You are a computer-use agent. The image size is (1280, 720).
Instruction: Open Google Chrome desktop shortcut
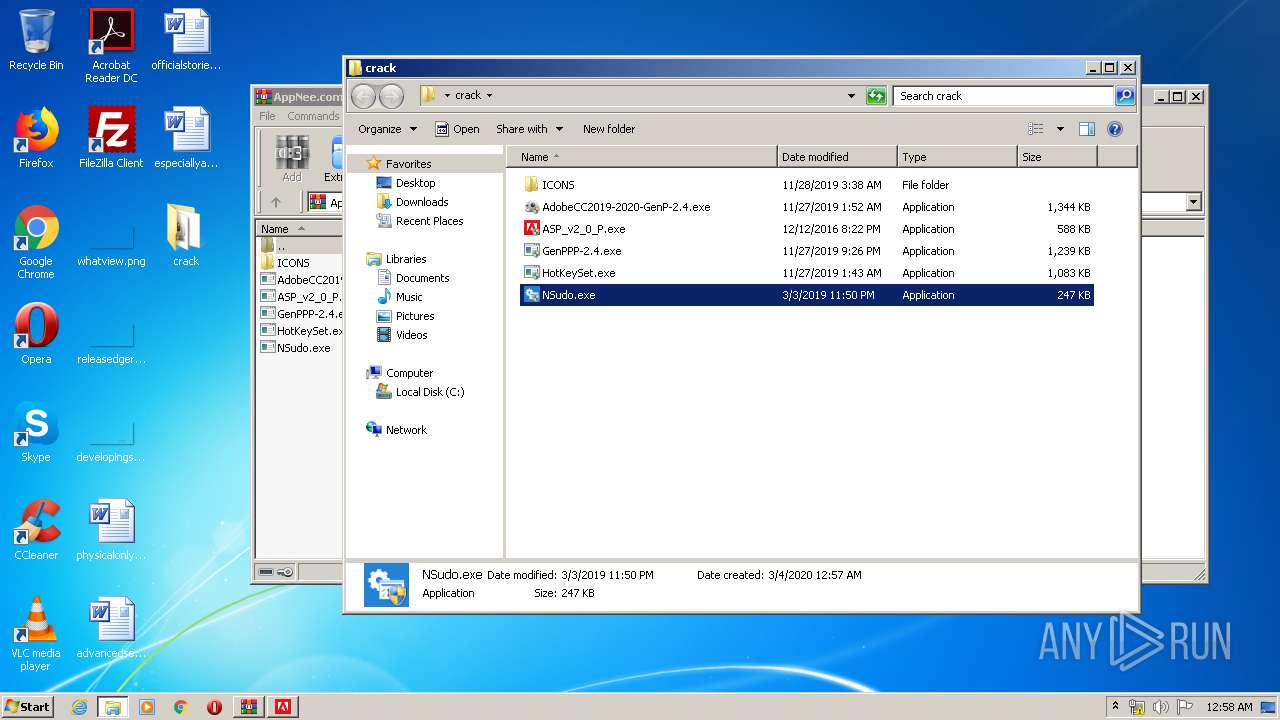click(x=36, y=242)
